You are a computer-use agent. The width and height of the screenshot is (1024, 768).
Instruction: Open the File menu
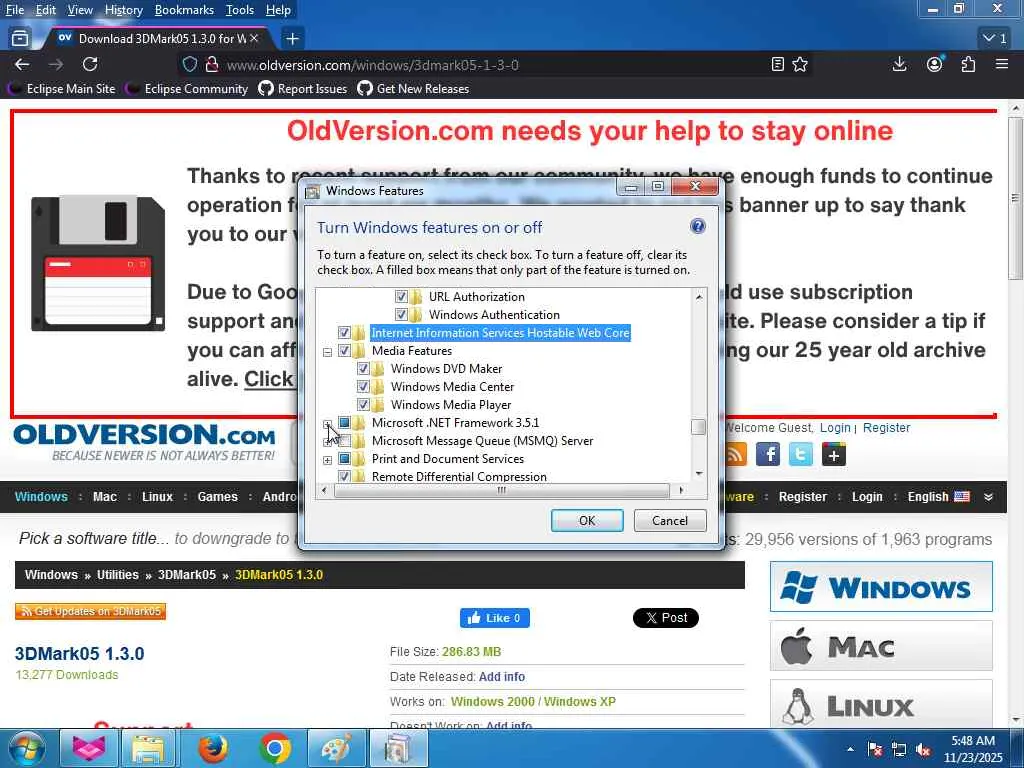coord(15,10)
